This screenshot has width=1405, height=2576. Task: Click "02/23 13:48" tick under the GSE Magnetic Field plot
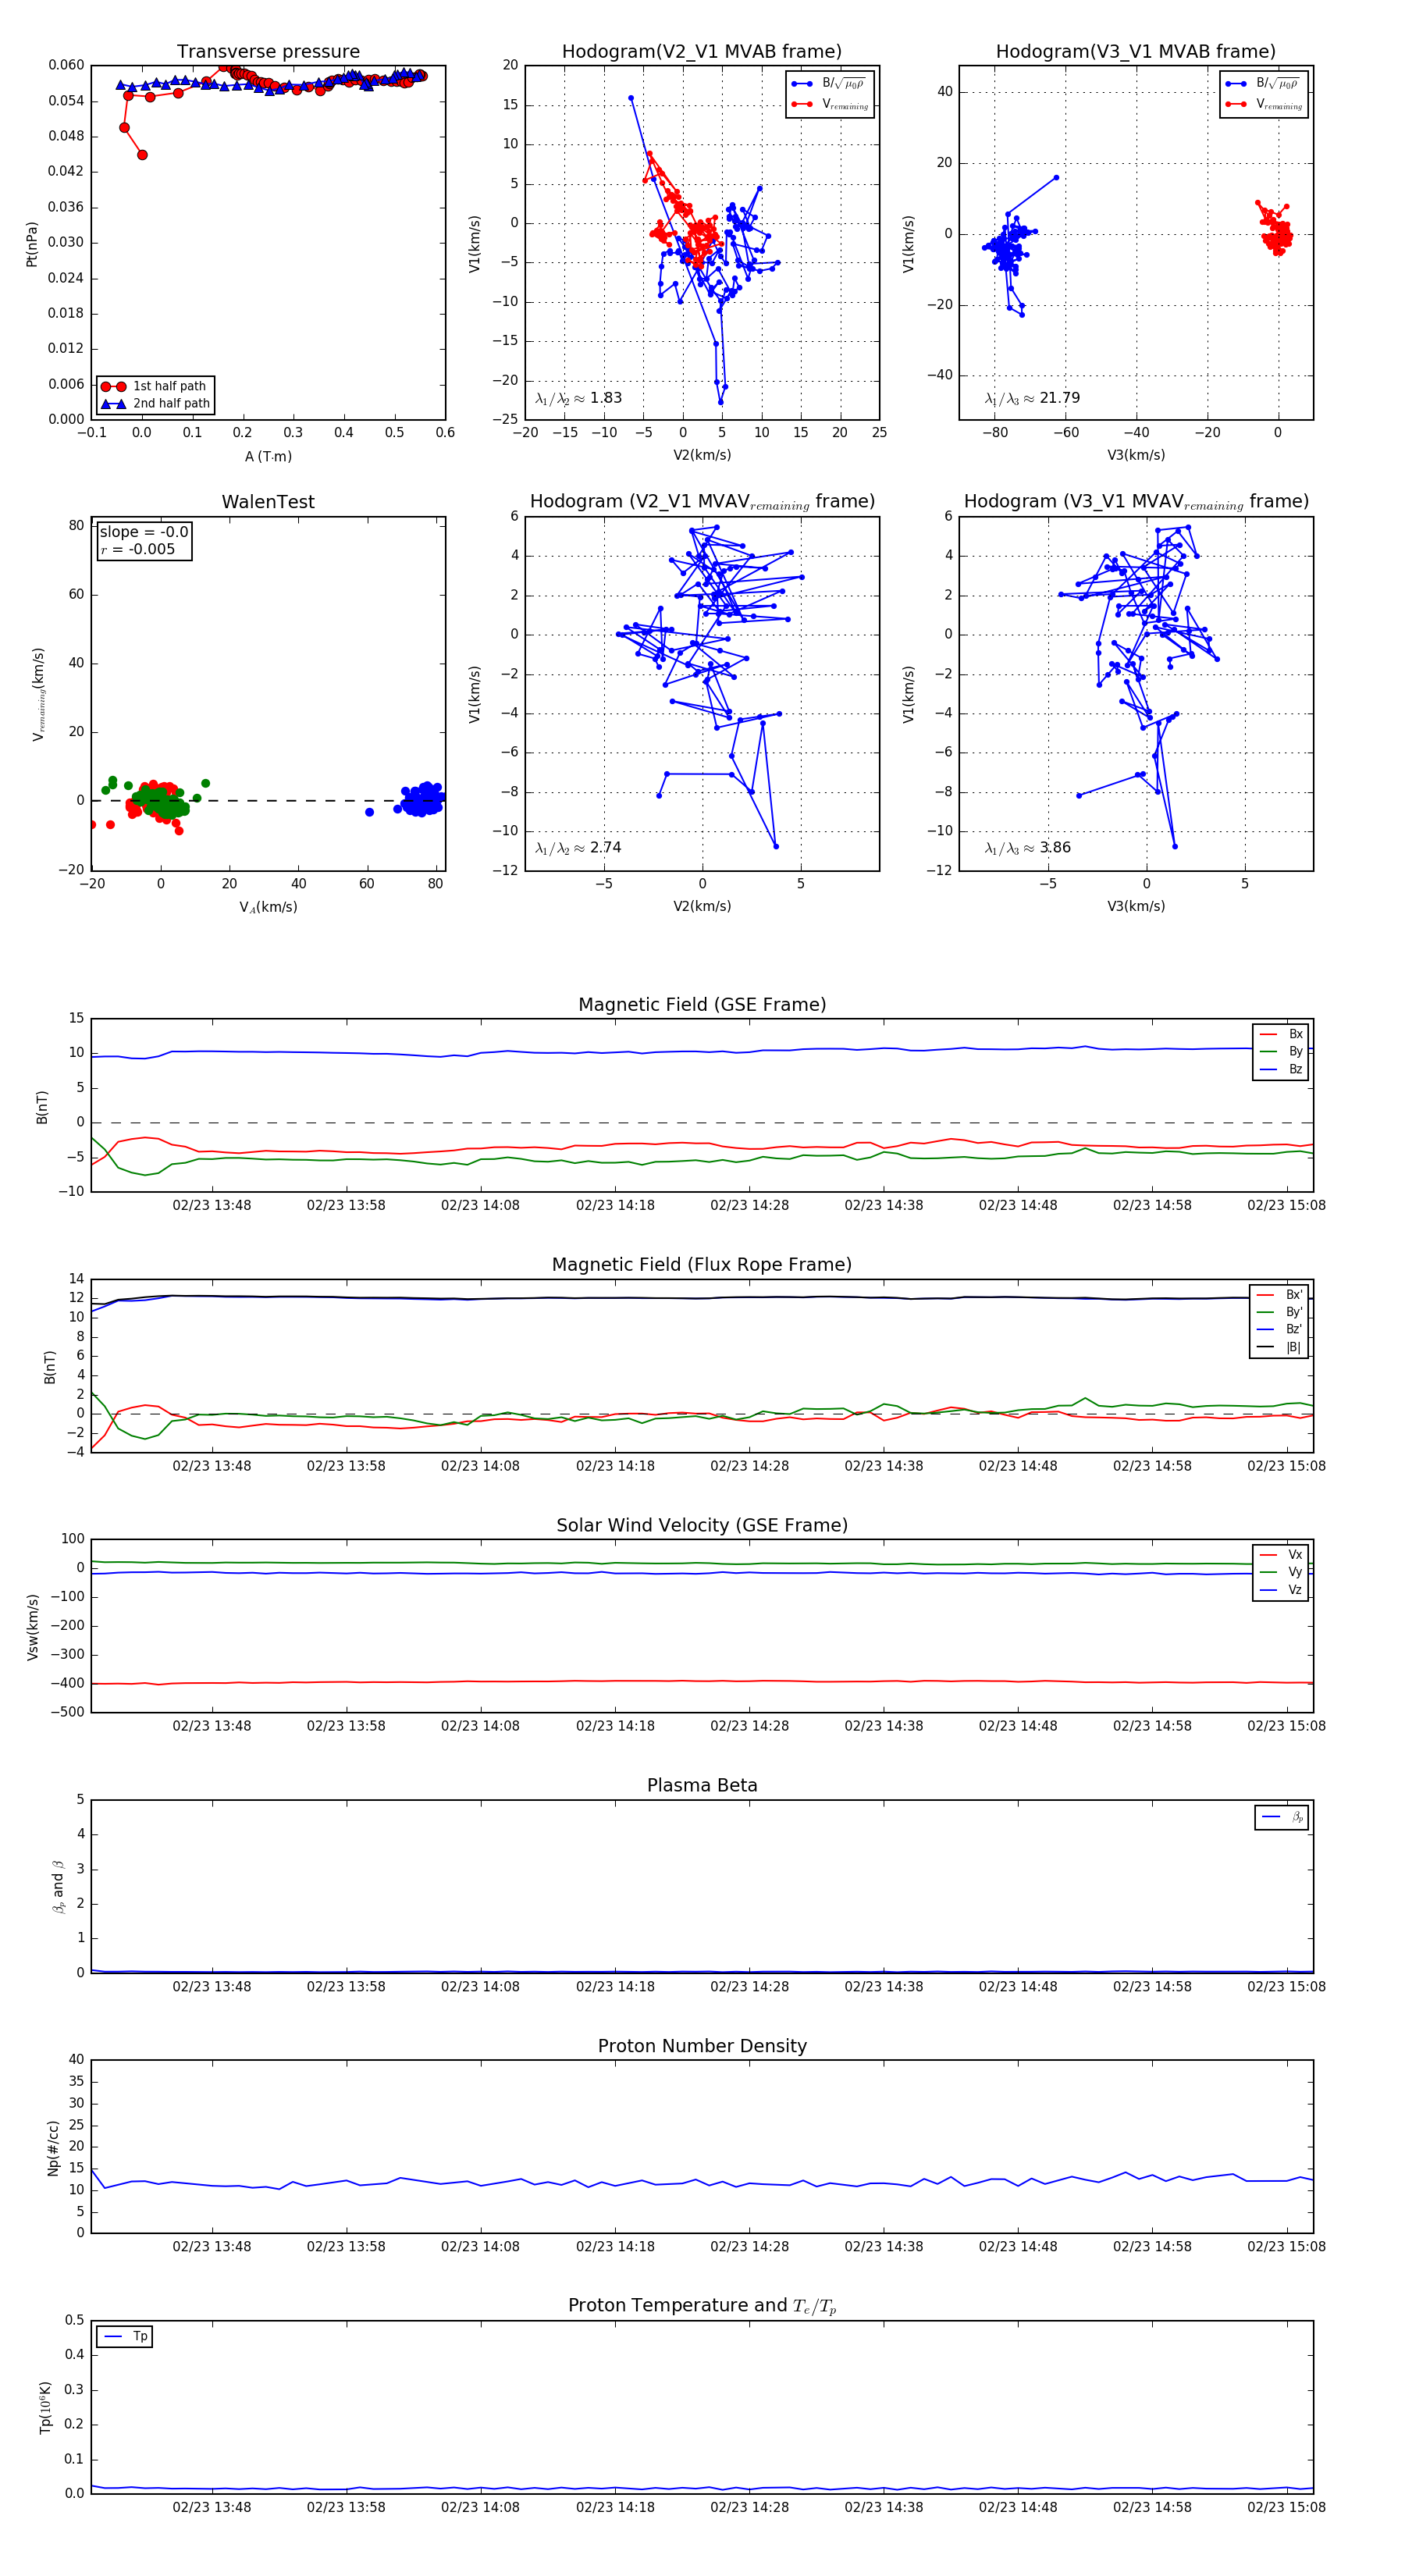(212, 1205)
